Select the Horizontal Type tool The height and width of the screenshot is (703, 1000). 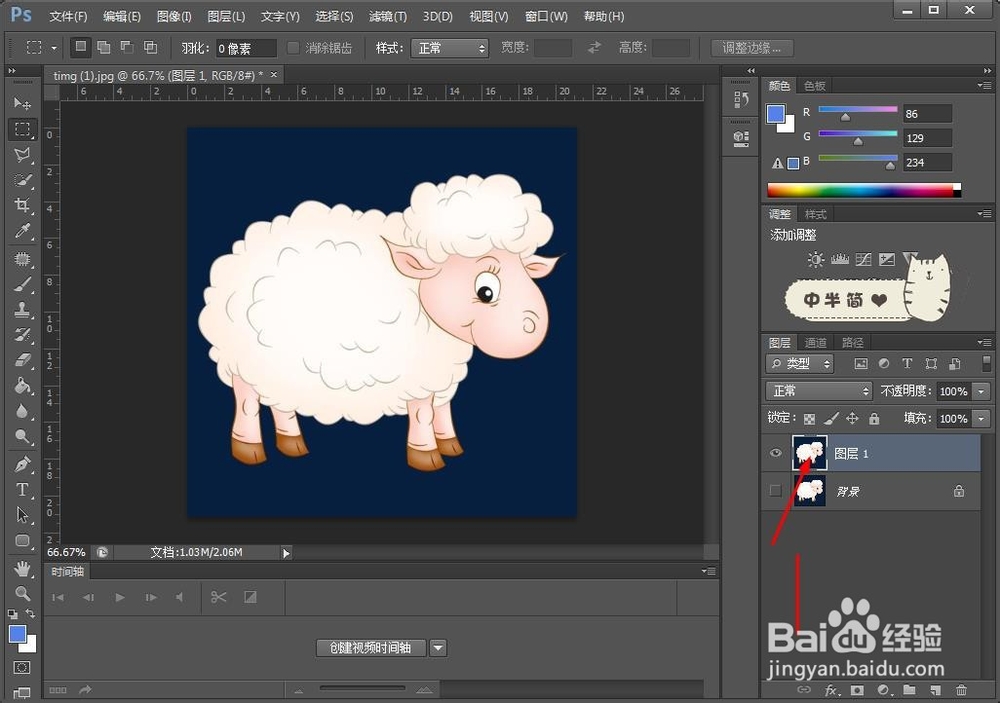pyautogui.click(x=22, y=489)
